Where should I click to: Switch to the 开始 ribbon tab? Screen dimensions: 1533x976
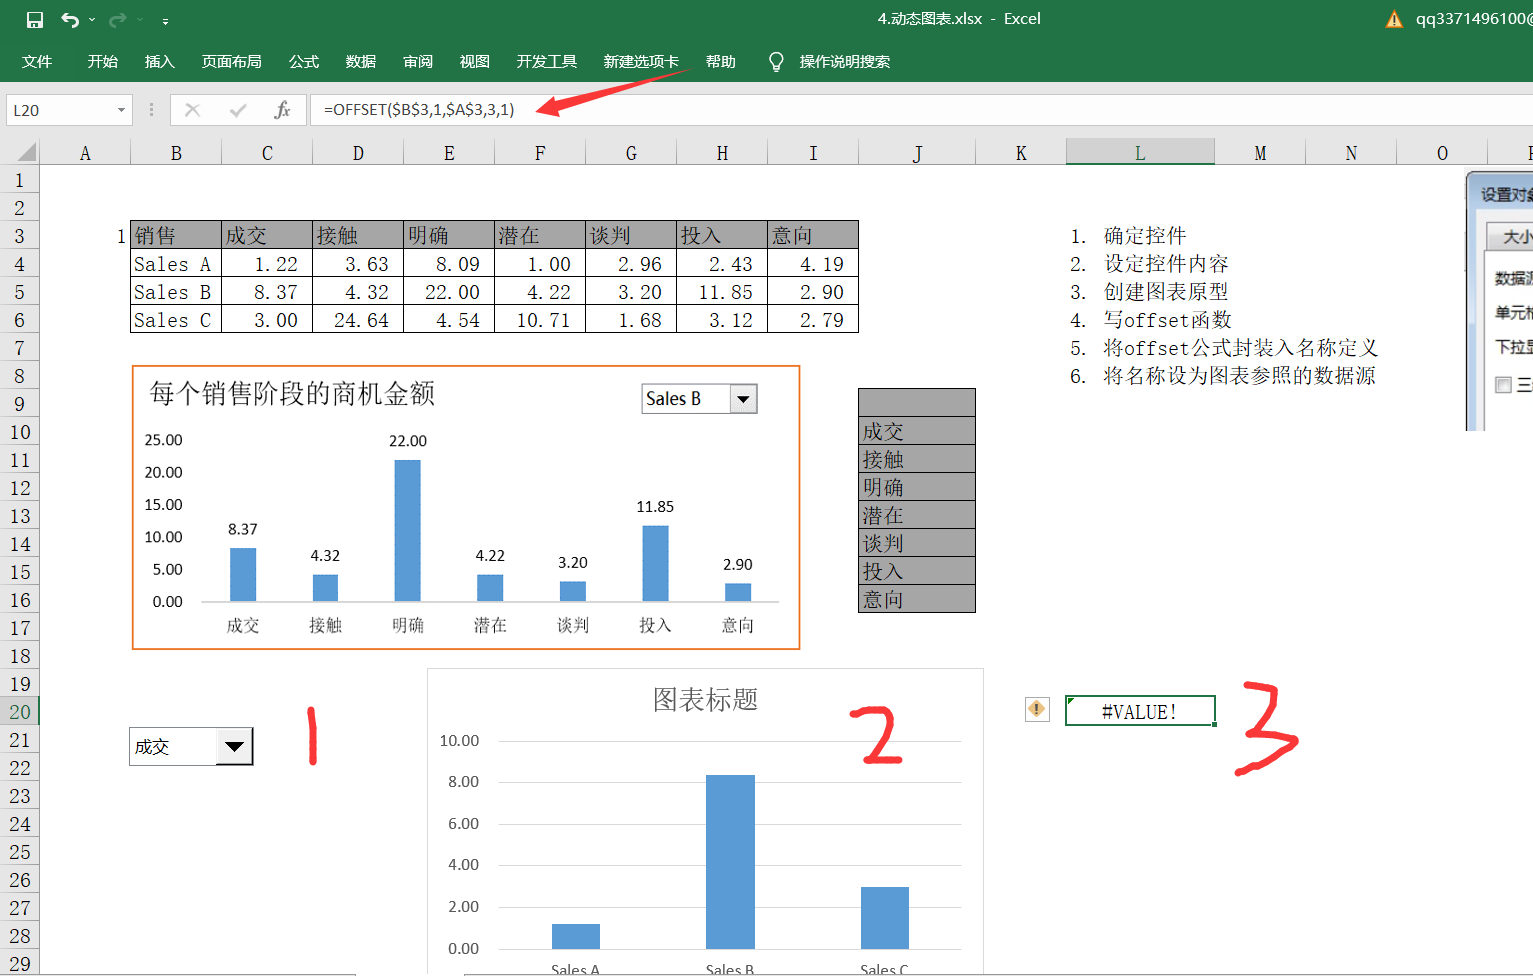(x=103, y=62)
